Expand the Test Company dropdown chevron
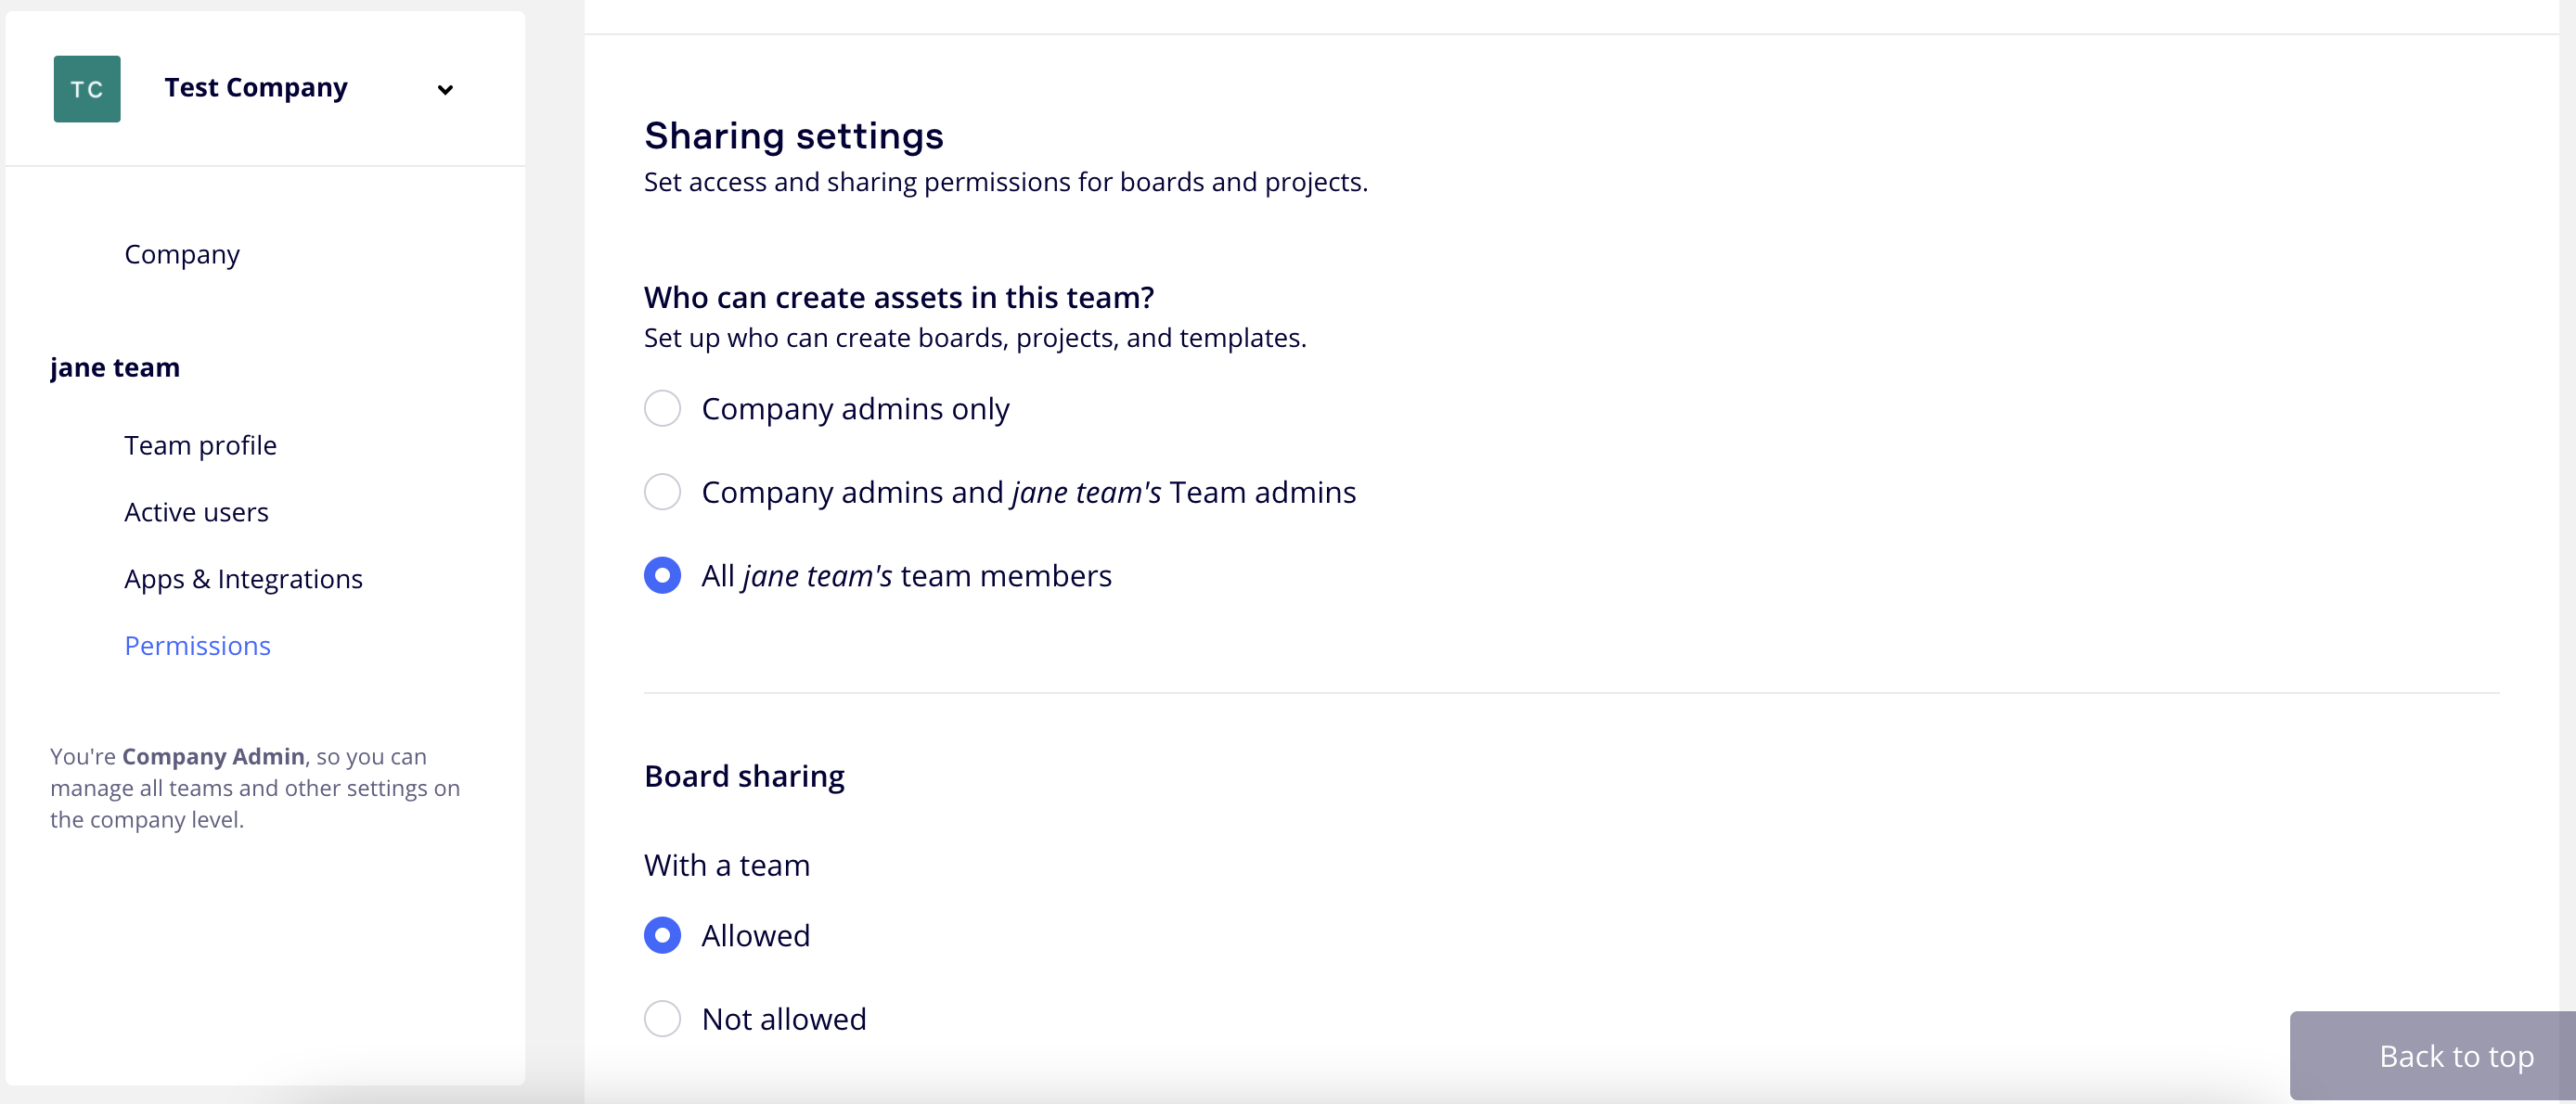The height and width of the screenshot is (1104, 2576). pyautogui.click(x=445, y=90)
